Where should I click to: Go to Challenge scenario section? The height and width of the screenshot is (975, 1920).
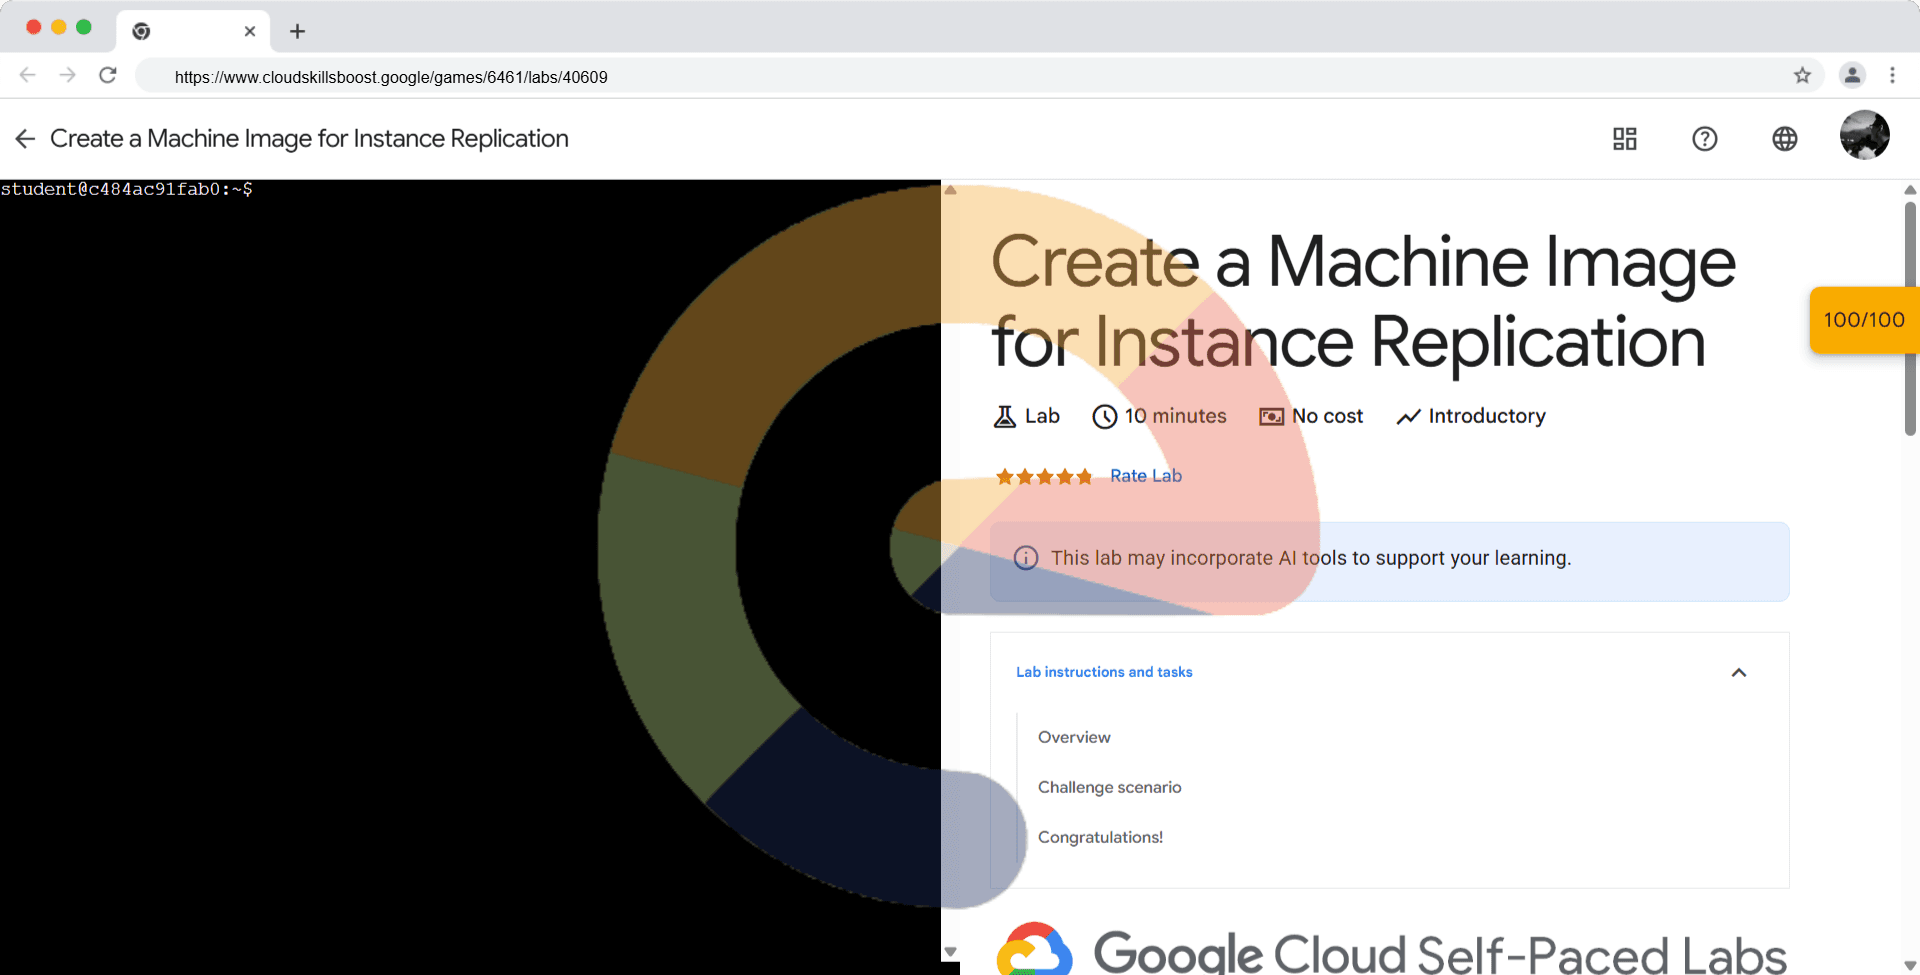click(x=1109, y=787)
